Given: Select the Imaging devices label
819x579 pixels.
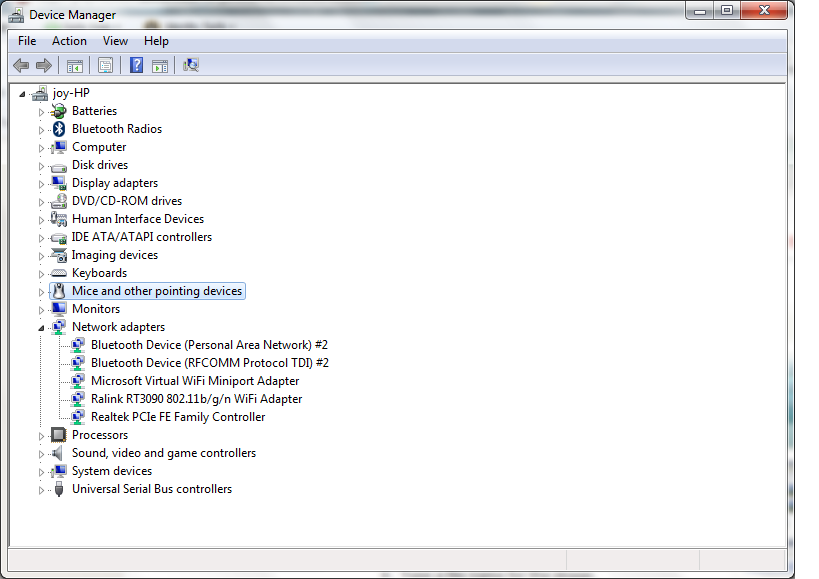Looking at the screenshot, I should [115, 255].
